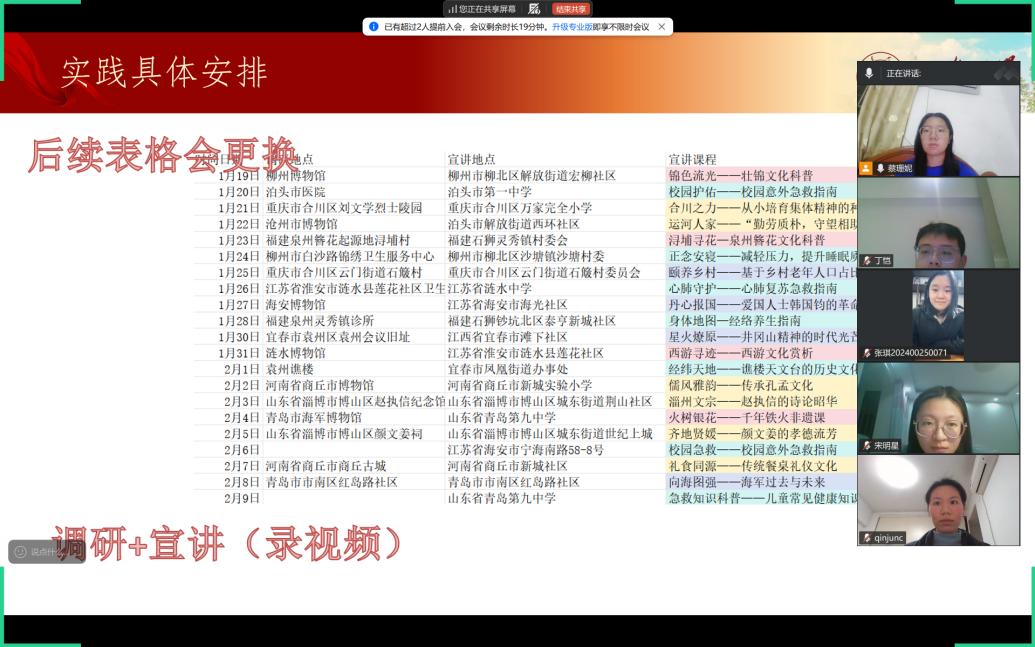Click muted mic icon next to 丁恺
1035x647 pixels.
tap(867, 261)
